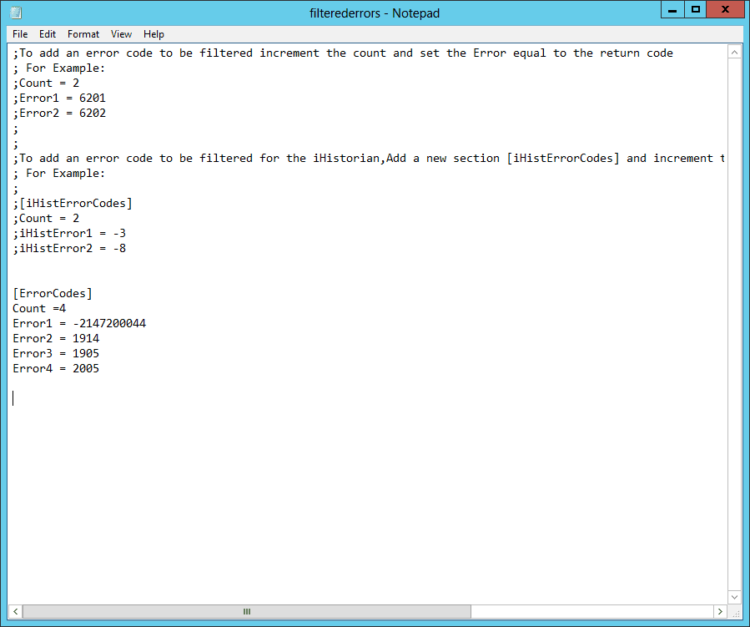This screenshot has width=750, height=627.
Task: Click the vertical scrollbar down arrow
Action: coord(735,596)
